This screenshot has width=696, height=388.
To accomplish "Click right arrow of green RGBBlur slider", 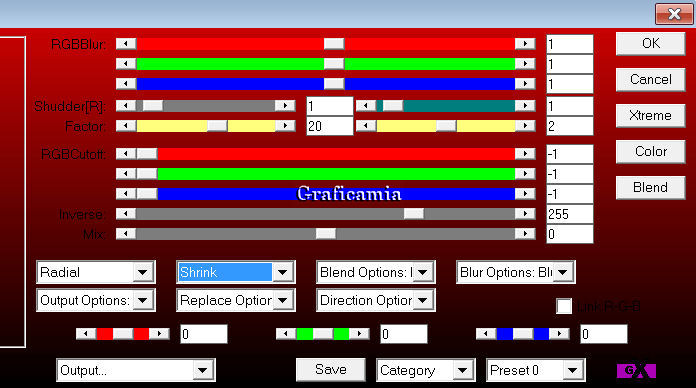I will pyautogui.click(x=525, y=63).
